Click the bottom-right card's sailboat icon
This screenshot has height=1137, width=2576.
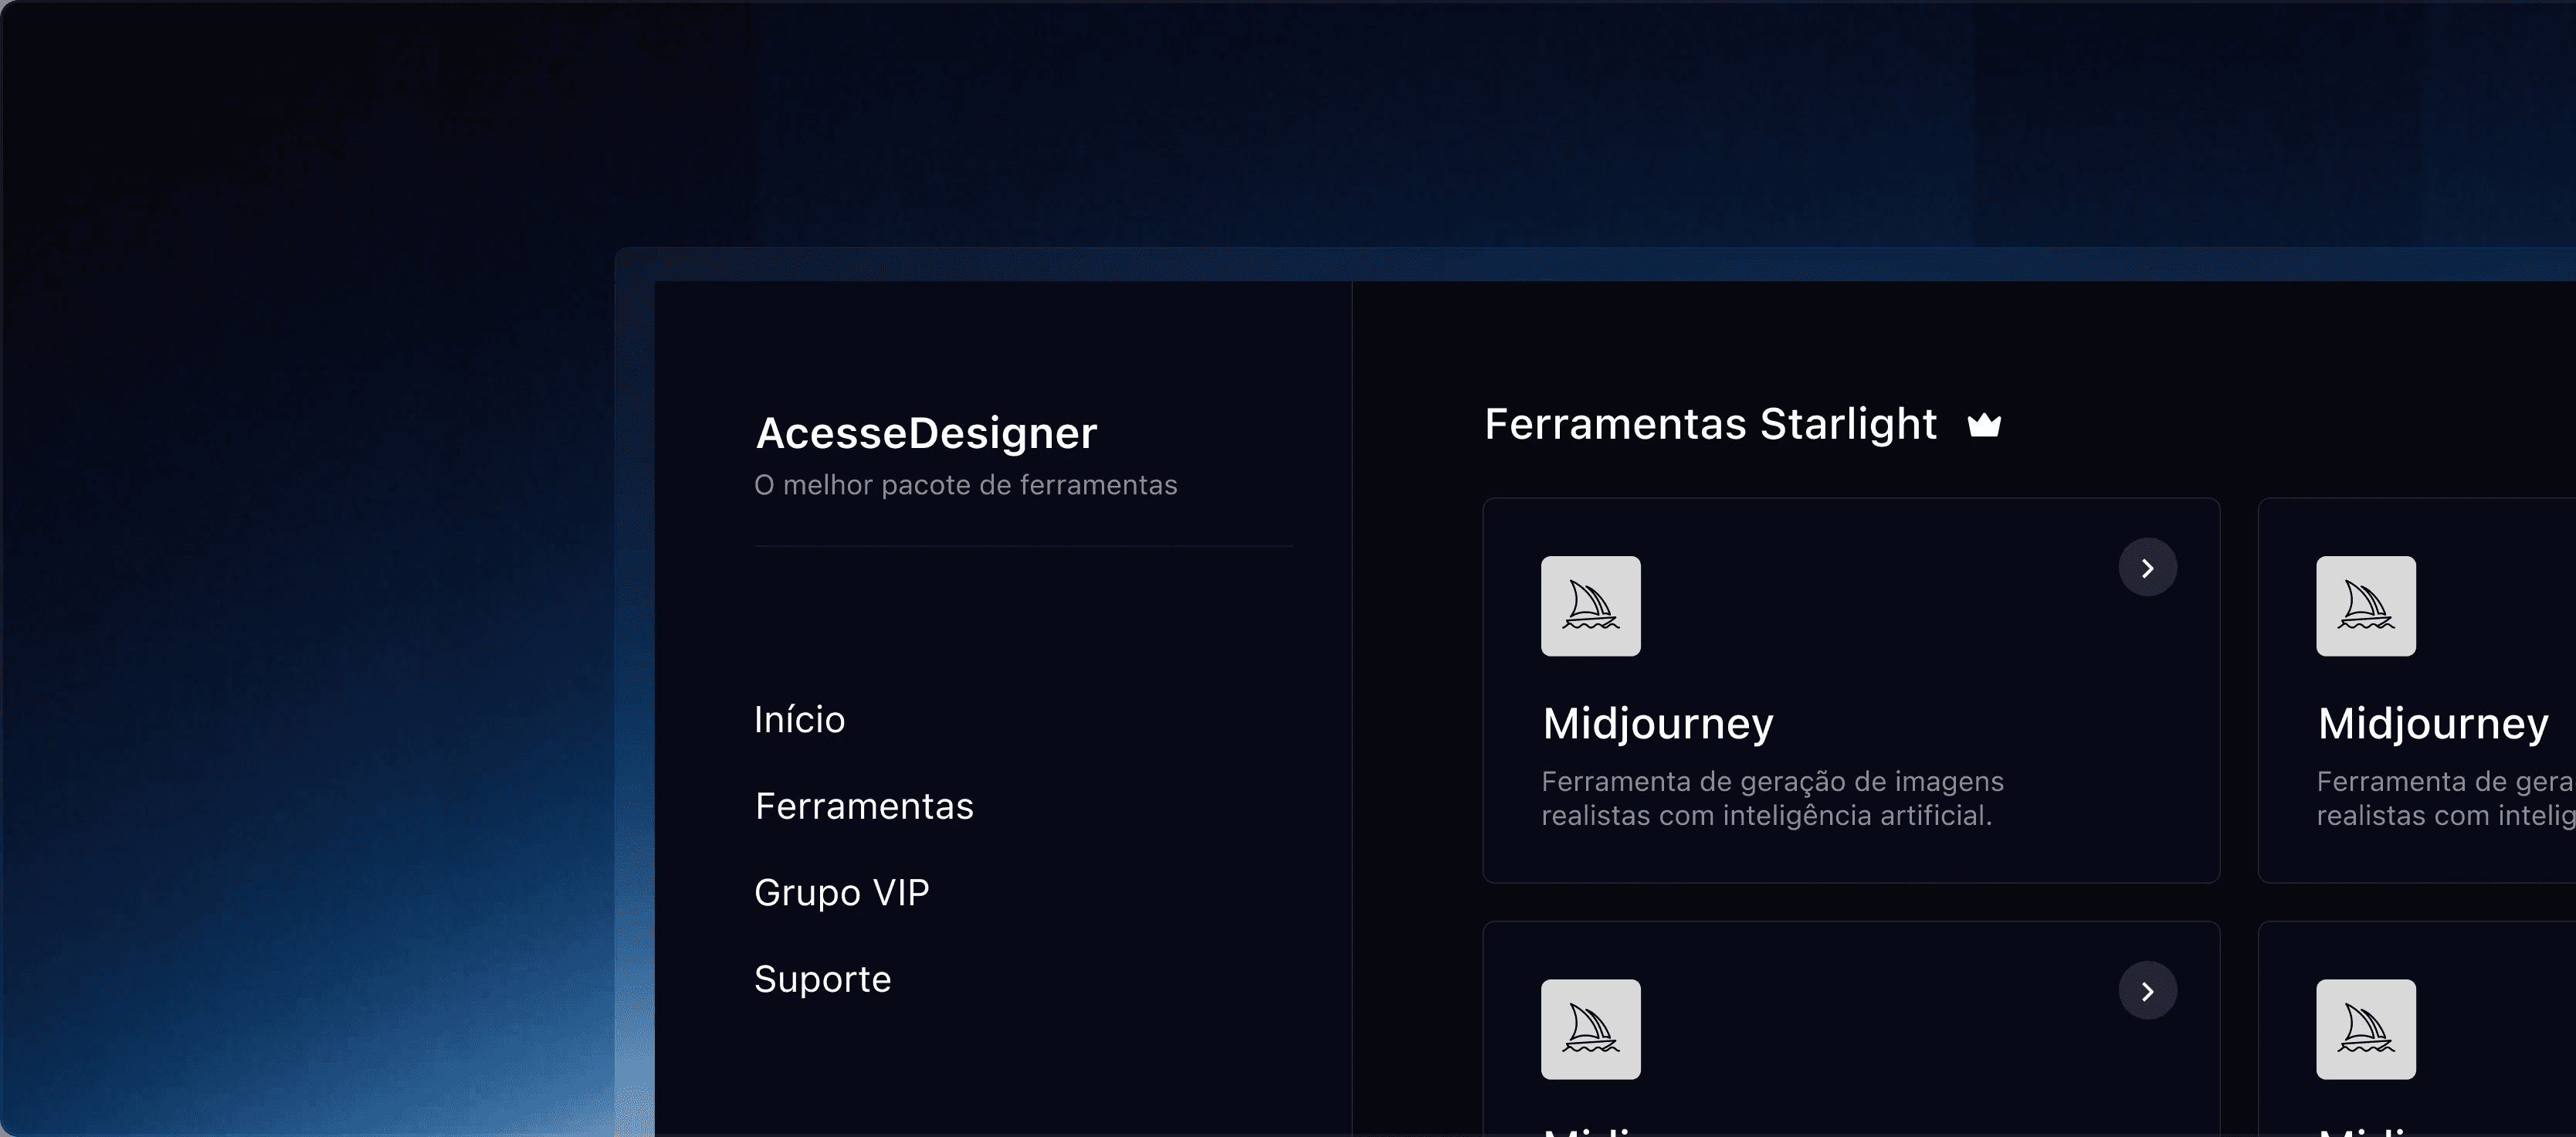point(2365,1029)
